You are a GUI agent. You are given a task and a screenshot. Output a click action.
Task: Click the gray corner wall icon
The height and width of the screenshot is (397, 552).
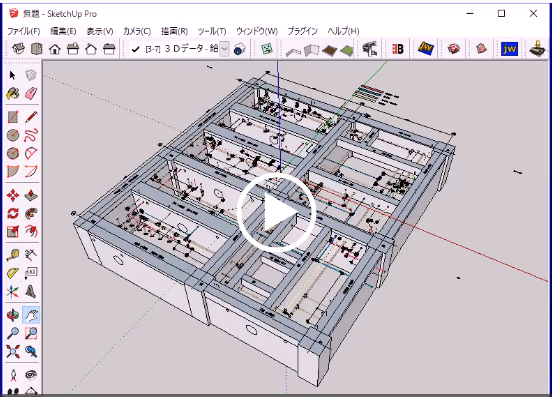point(311,50)
